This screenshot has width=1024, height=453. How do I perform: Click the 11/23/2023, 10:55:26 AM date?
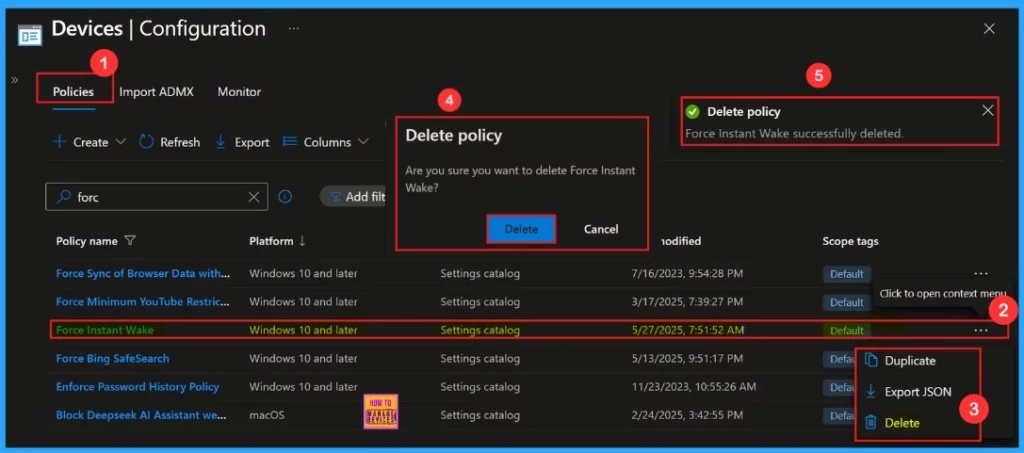(694, 387)
